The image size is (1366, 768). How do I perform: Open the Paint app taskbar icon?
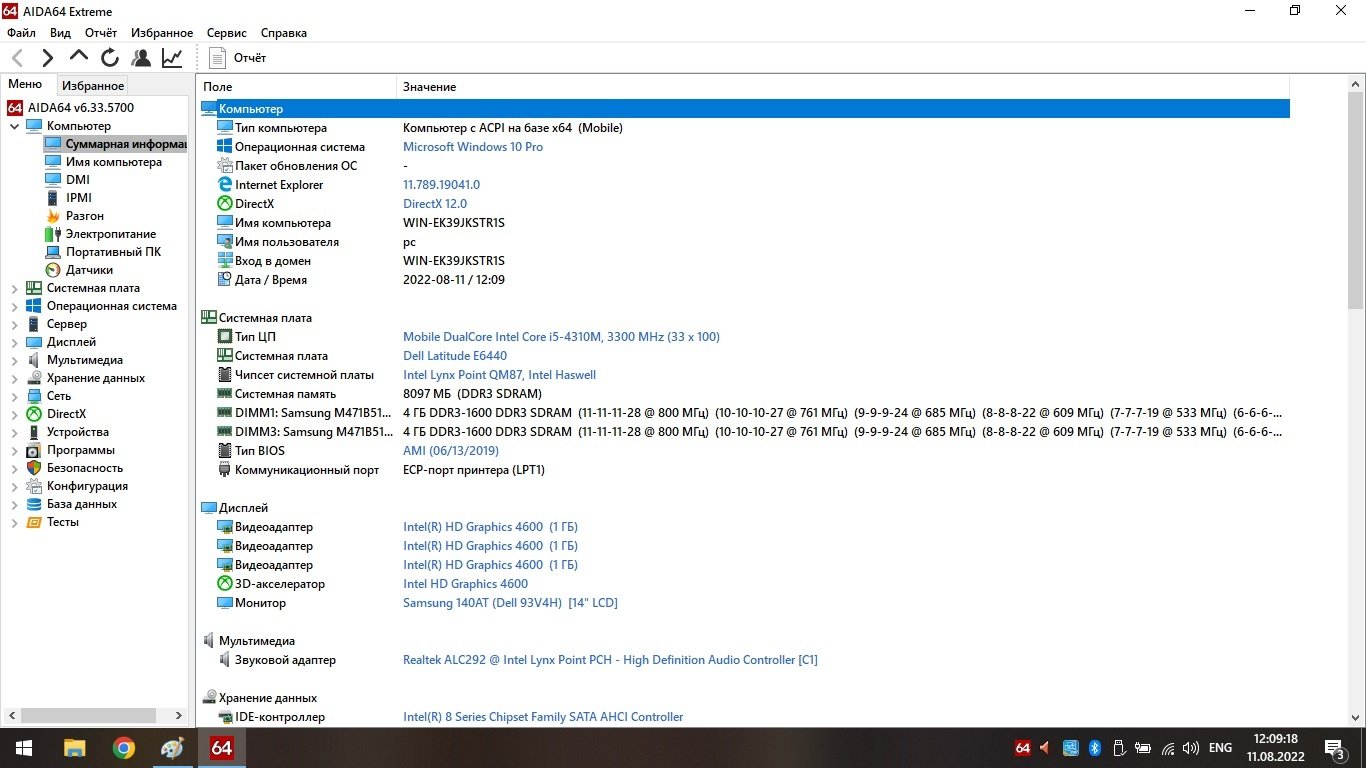coord(173,748)
